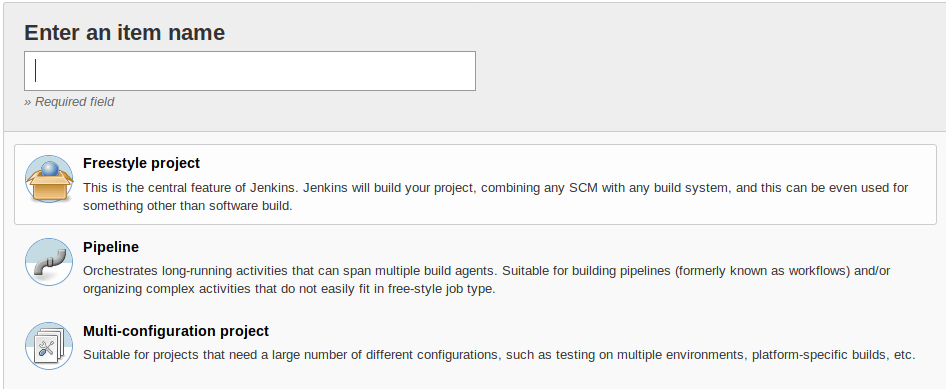The width and height of the screenshot is (946, 389).
Task: Click 'Orchestrates long-running activities' description
Action: pos(486,271)
